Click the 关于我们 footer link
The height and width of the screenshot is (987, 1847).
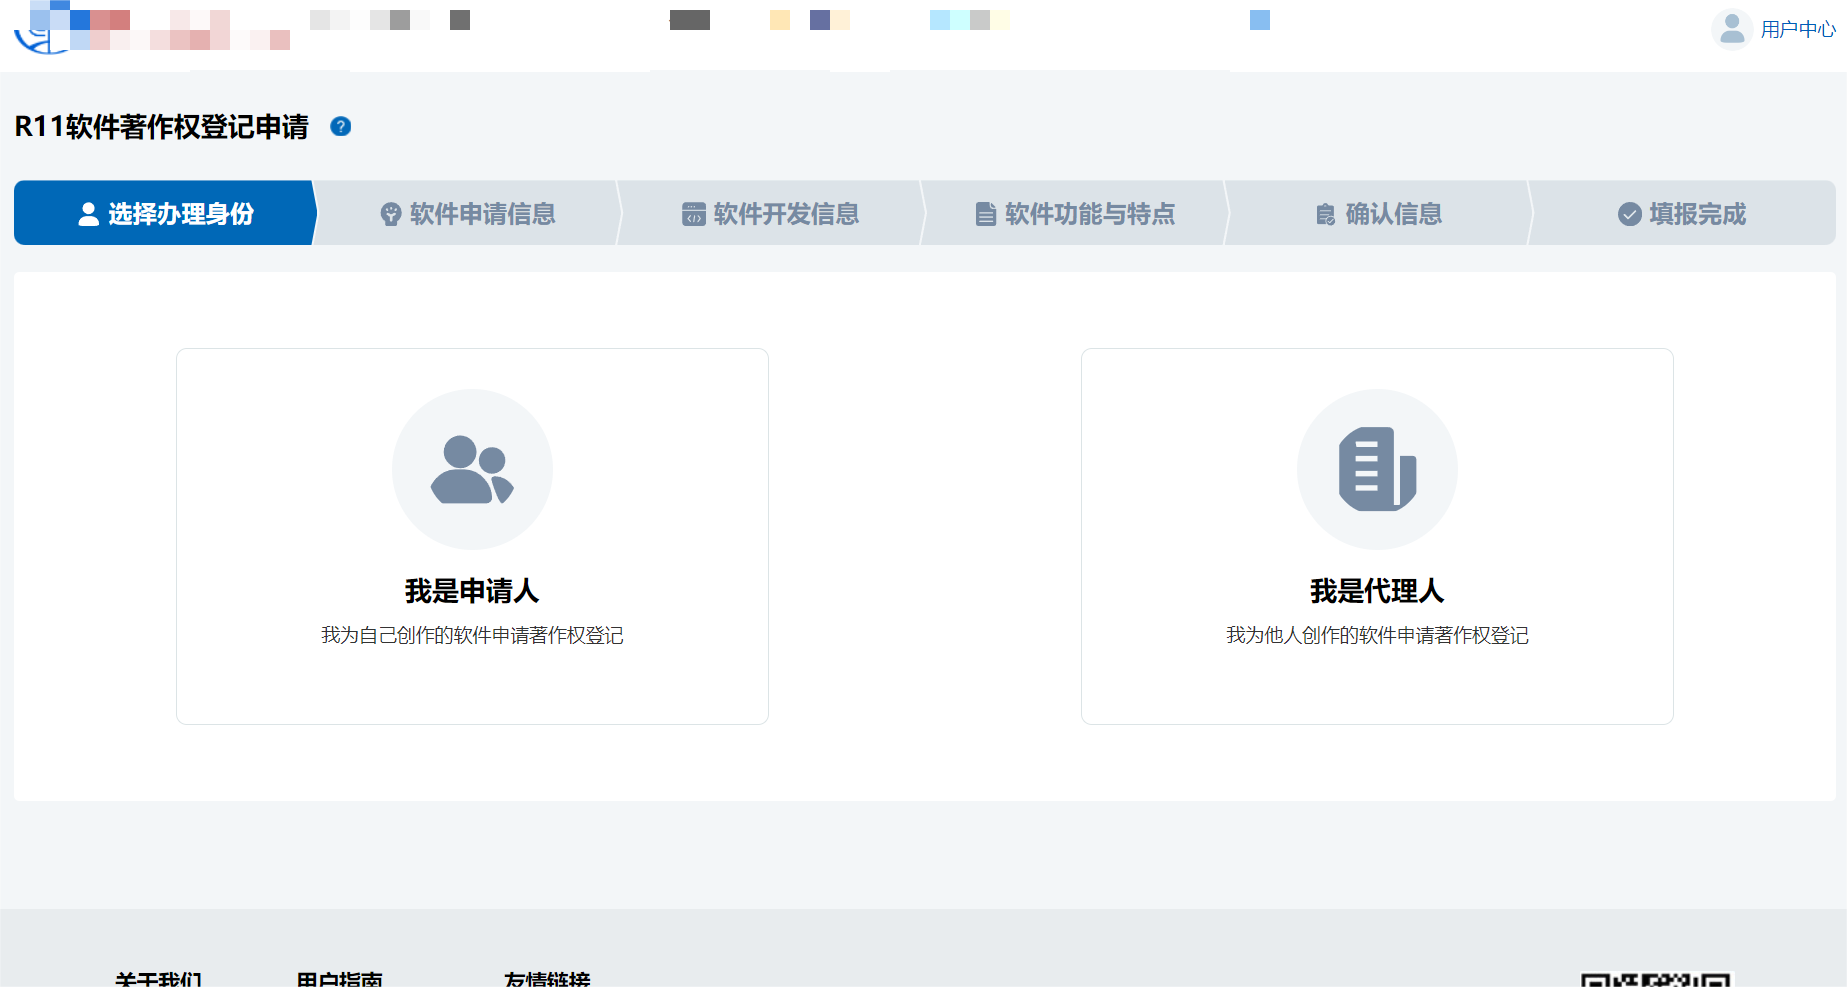coord(160,978)
